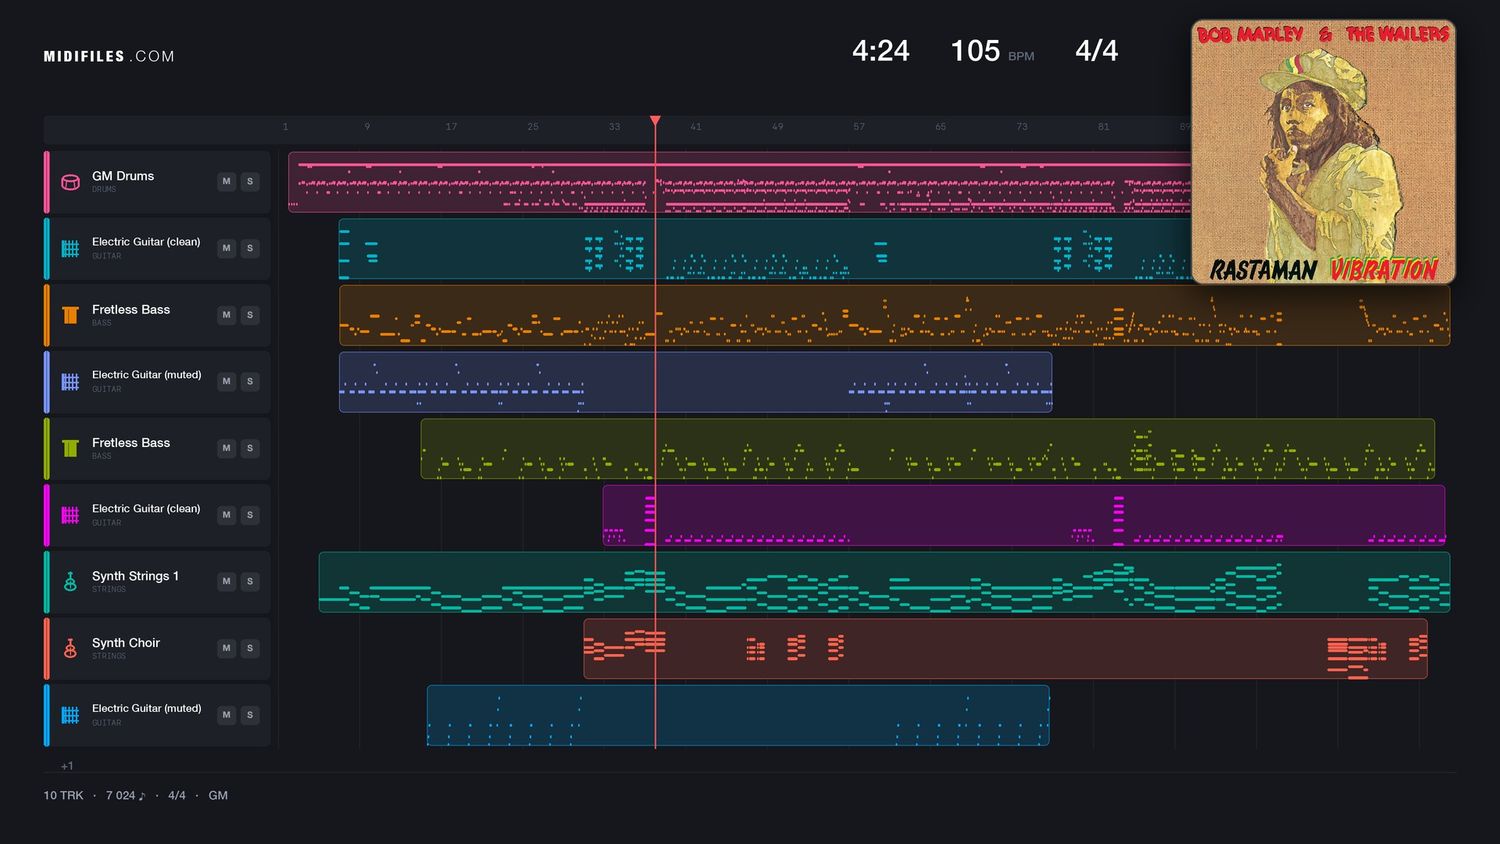Click the green Synth Strings 1 note clip
The width and height of the screenshot is (1500, 844).
(884, 581)
